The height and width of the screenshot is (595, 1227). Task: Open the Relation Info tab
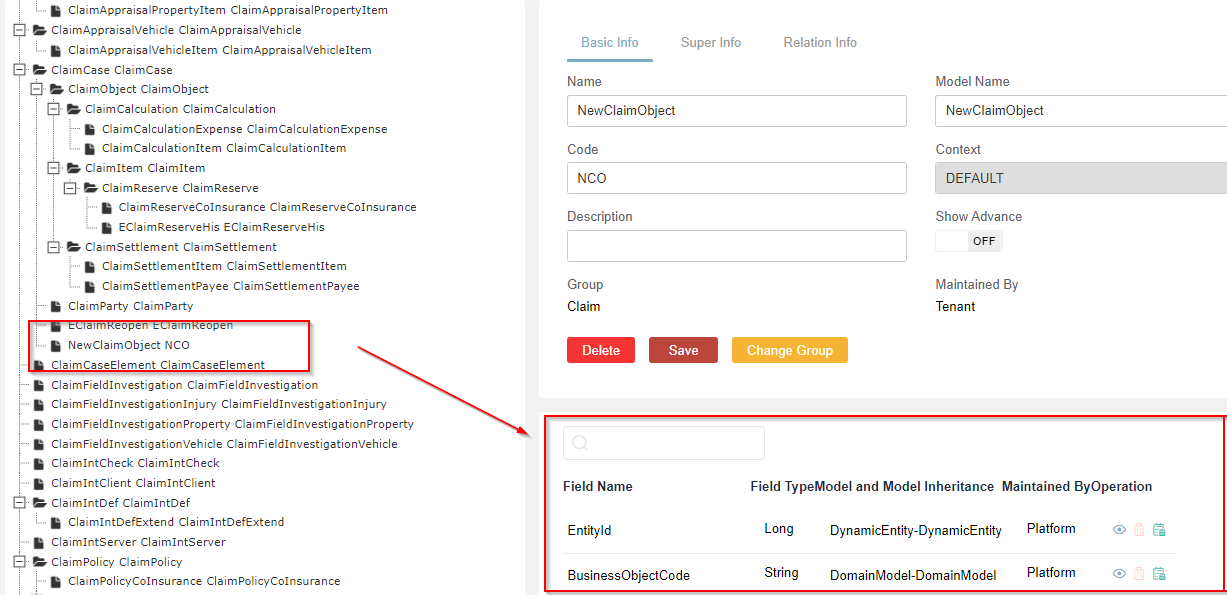click(x=820, y=43)
